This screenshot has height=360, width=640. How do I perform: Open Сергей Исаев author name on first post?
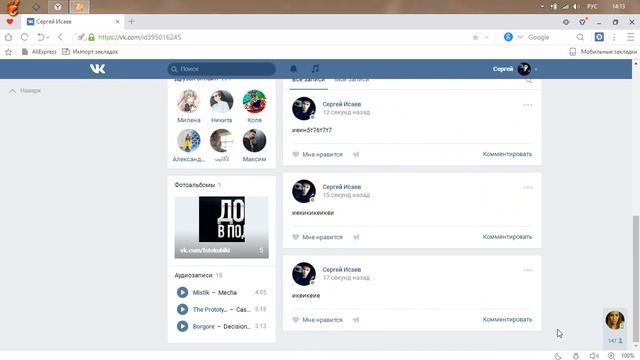coord(342,104)
